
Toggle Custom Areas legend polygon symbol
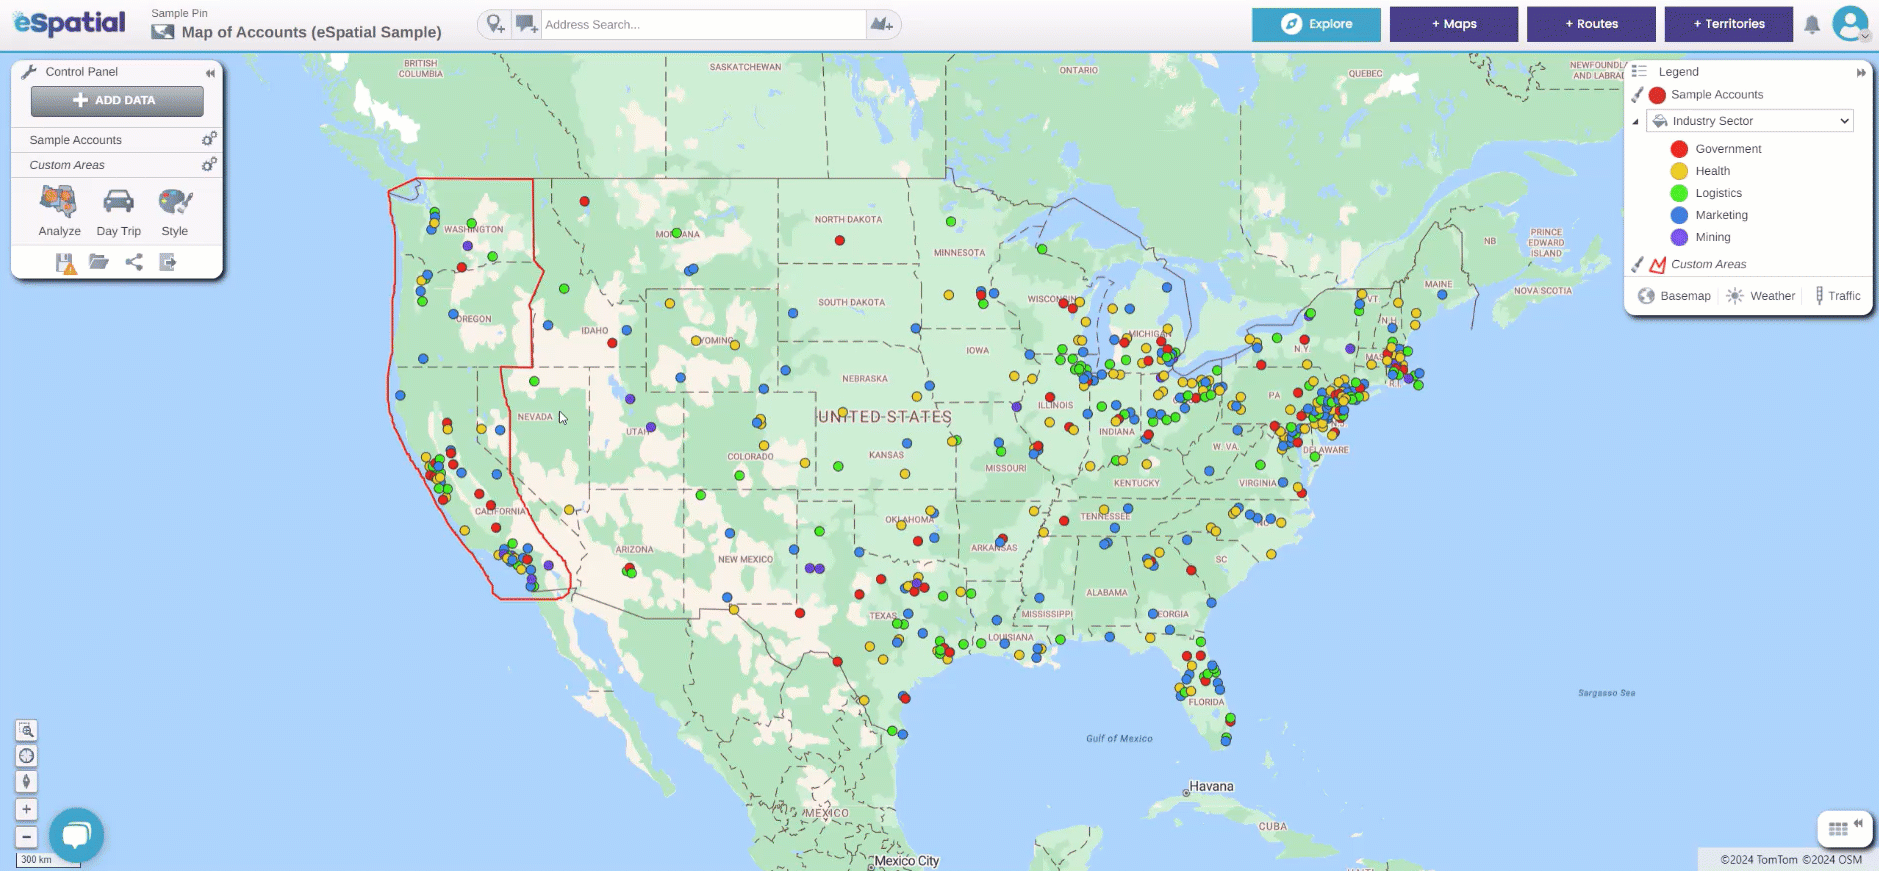click(1657, 265)
